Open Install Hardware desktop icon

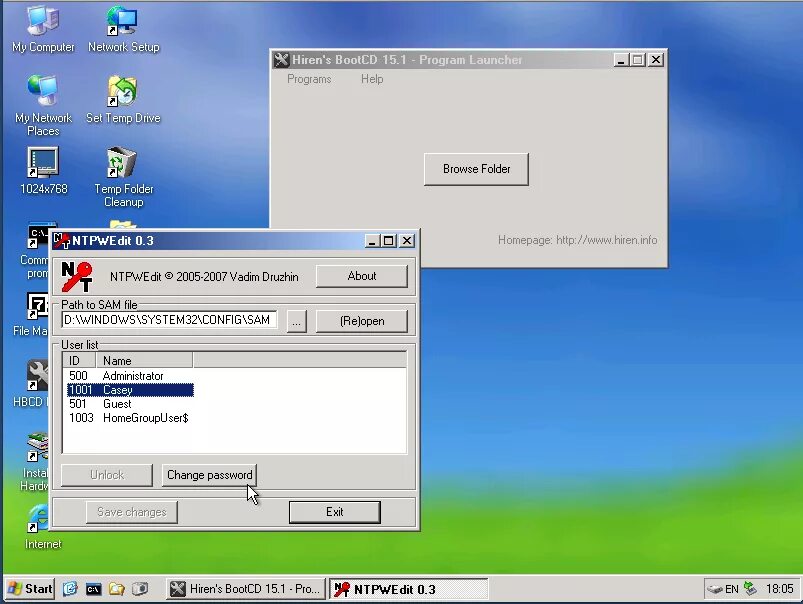click(35, 461)
